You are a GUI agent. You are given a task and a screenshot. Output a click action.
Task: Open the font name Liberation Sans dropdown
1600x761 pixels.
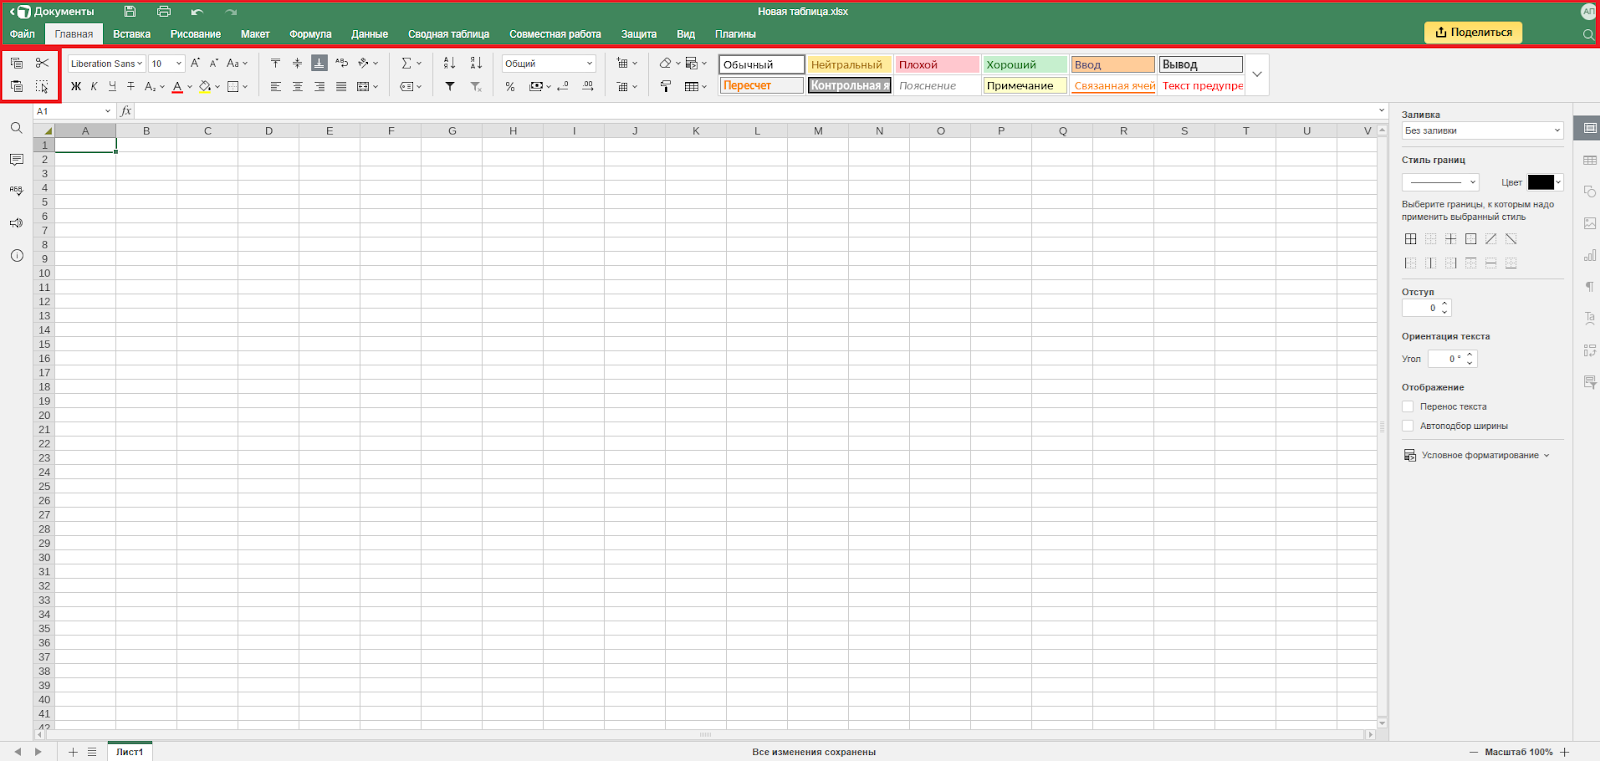pyautogui.click(x=106, y=63)
